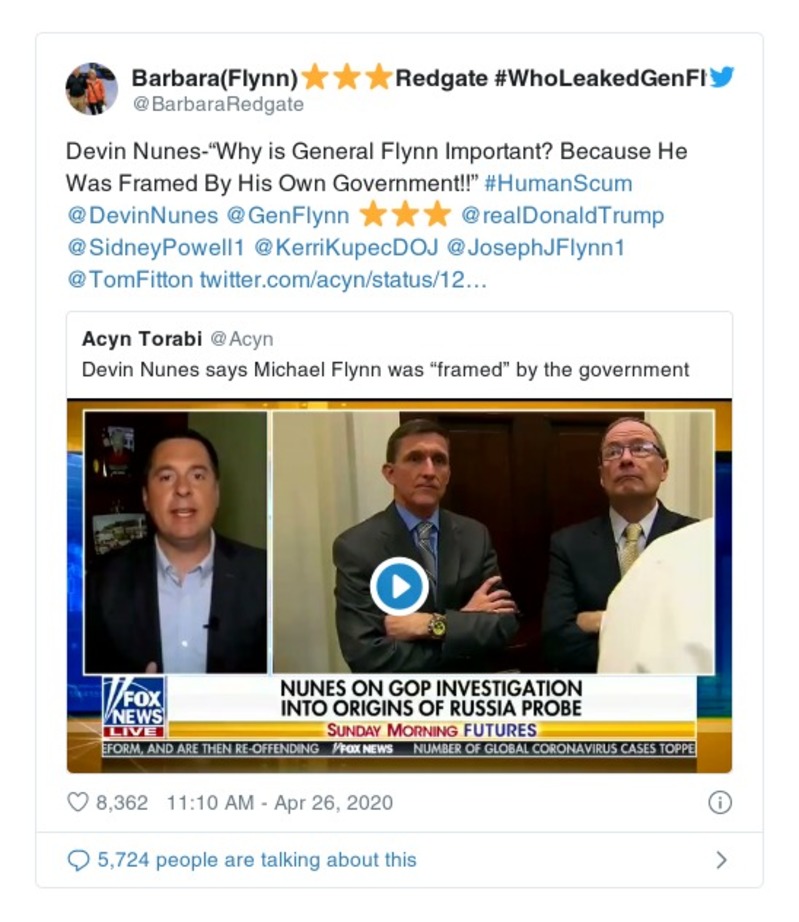Click the @BarbaraRedgate handle
Image resolution: width=799 pixels, height=922 pixels.
coord(217,103)
